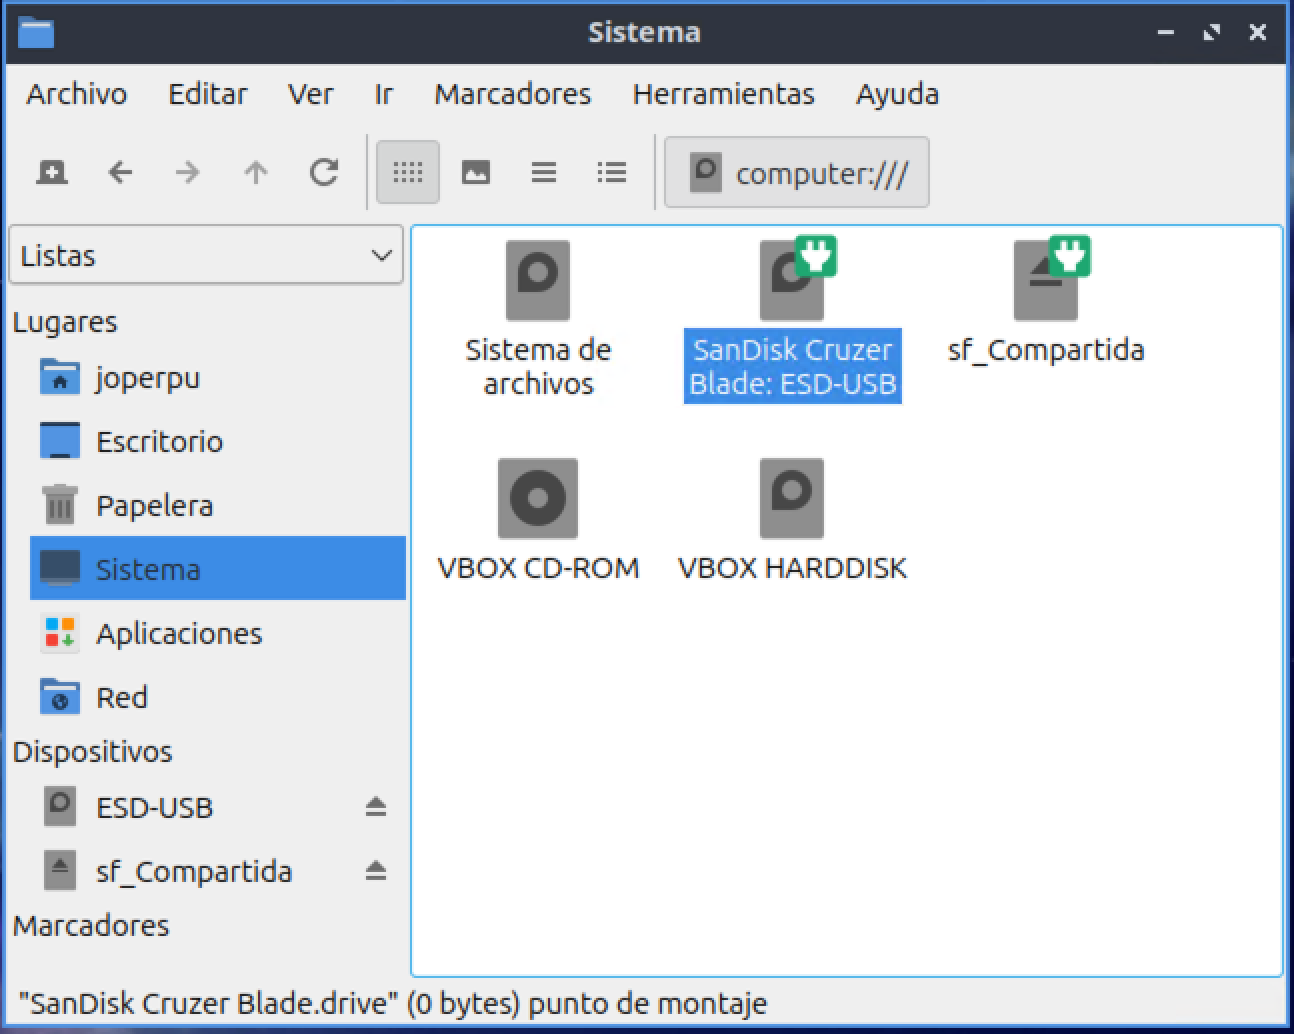Click the Marcadores sidebar section header
Image resolution: width=1294 pixels, height=1034 pixels.
(91, 926)
